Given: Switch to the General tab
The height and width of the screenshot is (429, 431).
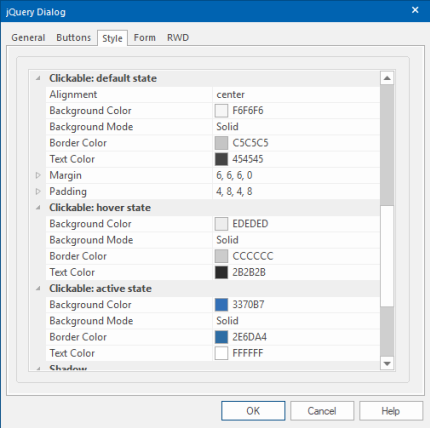Looking at the screenshot, I should point(28,38).
